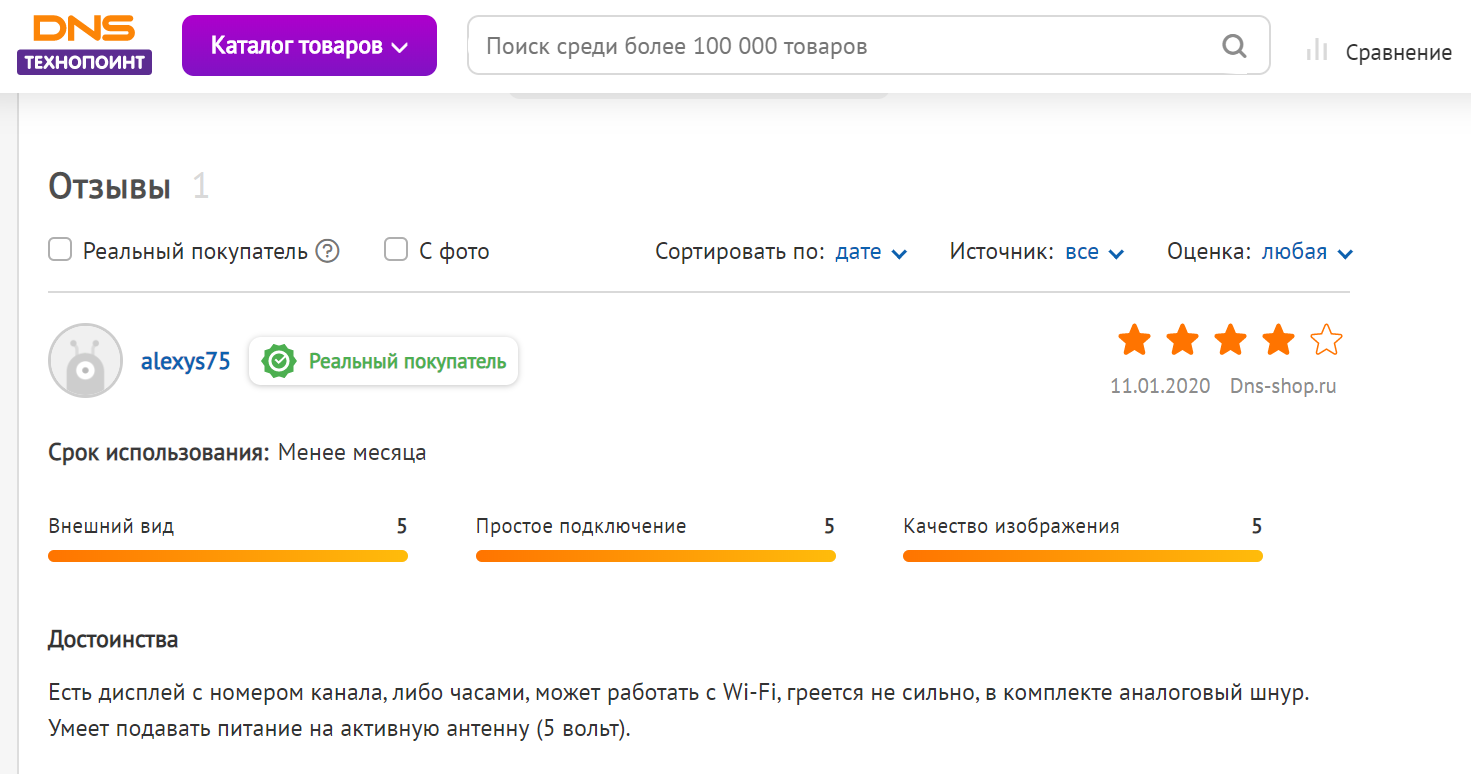The image size is (1471, 774).
Task: Open the Источник все dropdown
Action: 1095,252
